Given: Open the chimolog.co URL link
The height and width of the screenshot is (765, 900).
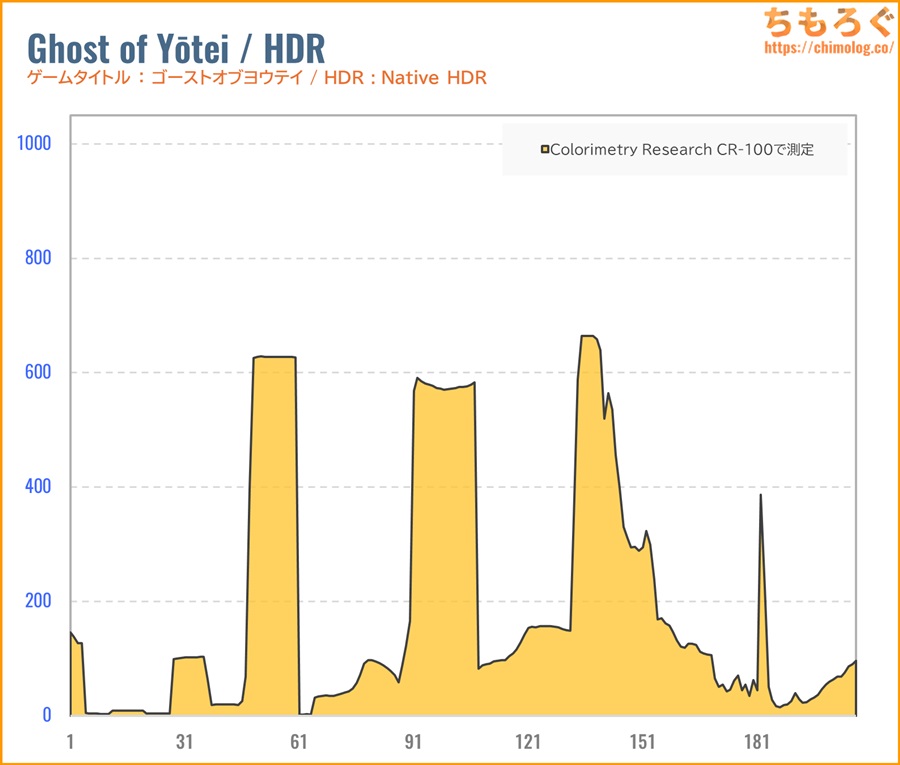Looking at the screenshot, I should [828, 48].
